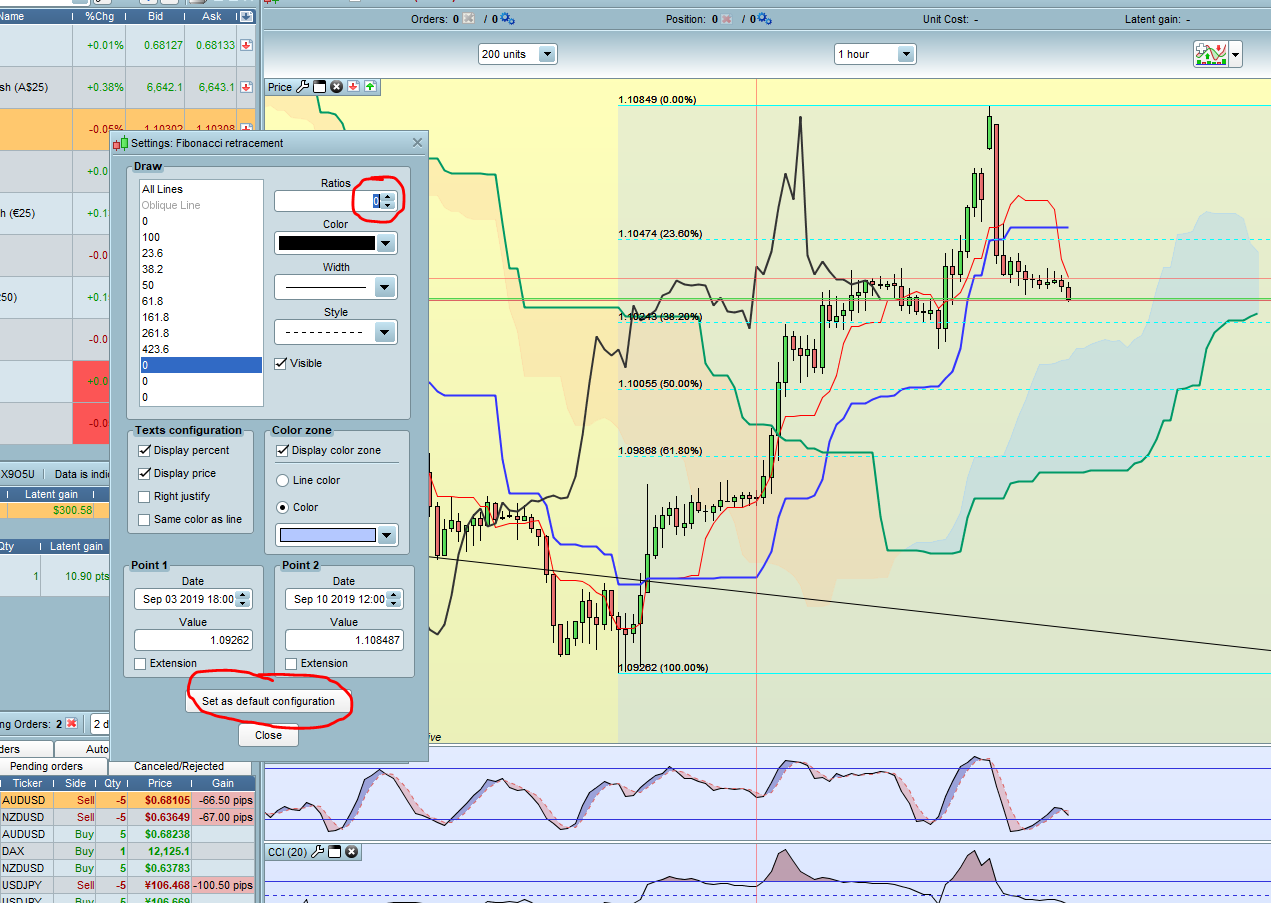This screenshot has height=903, width=1271.
Task: Click the light blue zone color swatch
Action: coord(328,535)
